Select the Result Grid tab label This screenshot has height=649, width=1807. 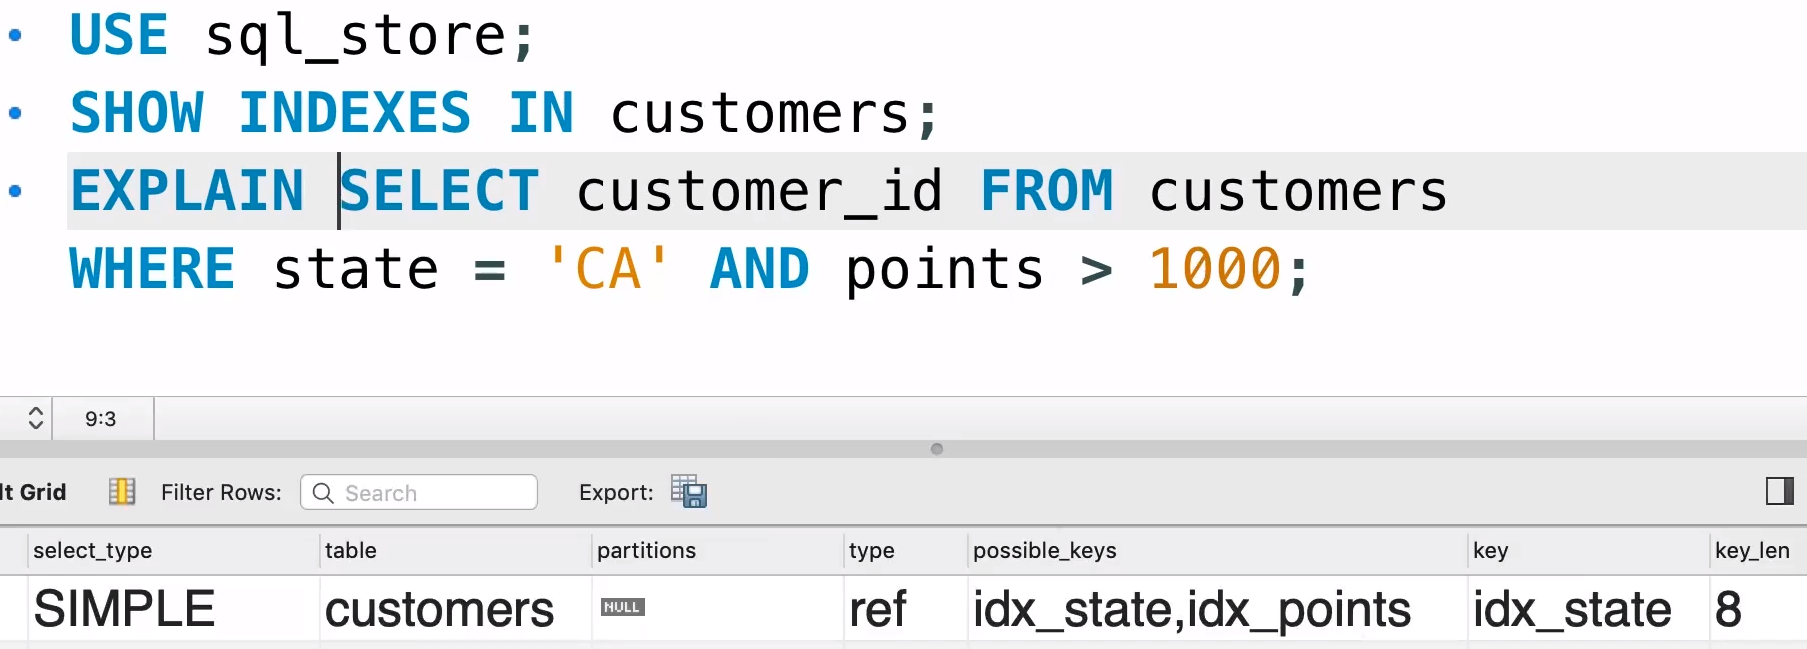point(34,492)
